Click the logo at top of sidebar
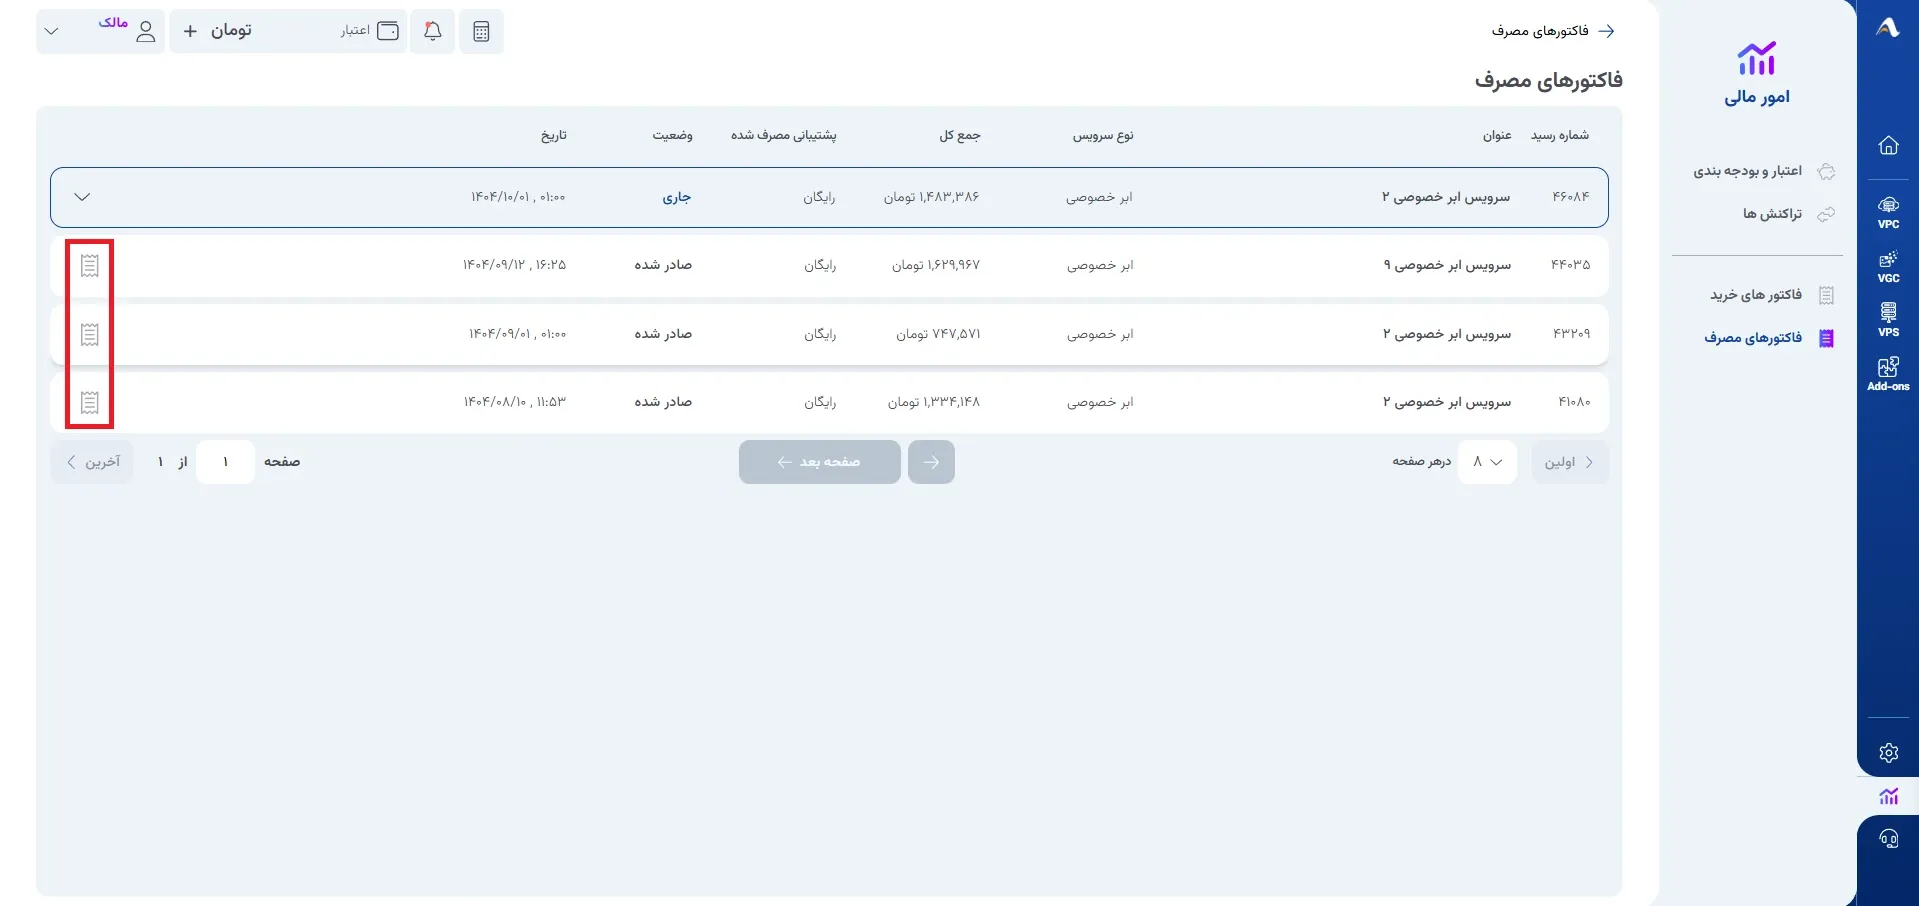 coord(1888,28)
